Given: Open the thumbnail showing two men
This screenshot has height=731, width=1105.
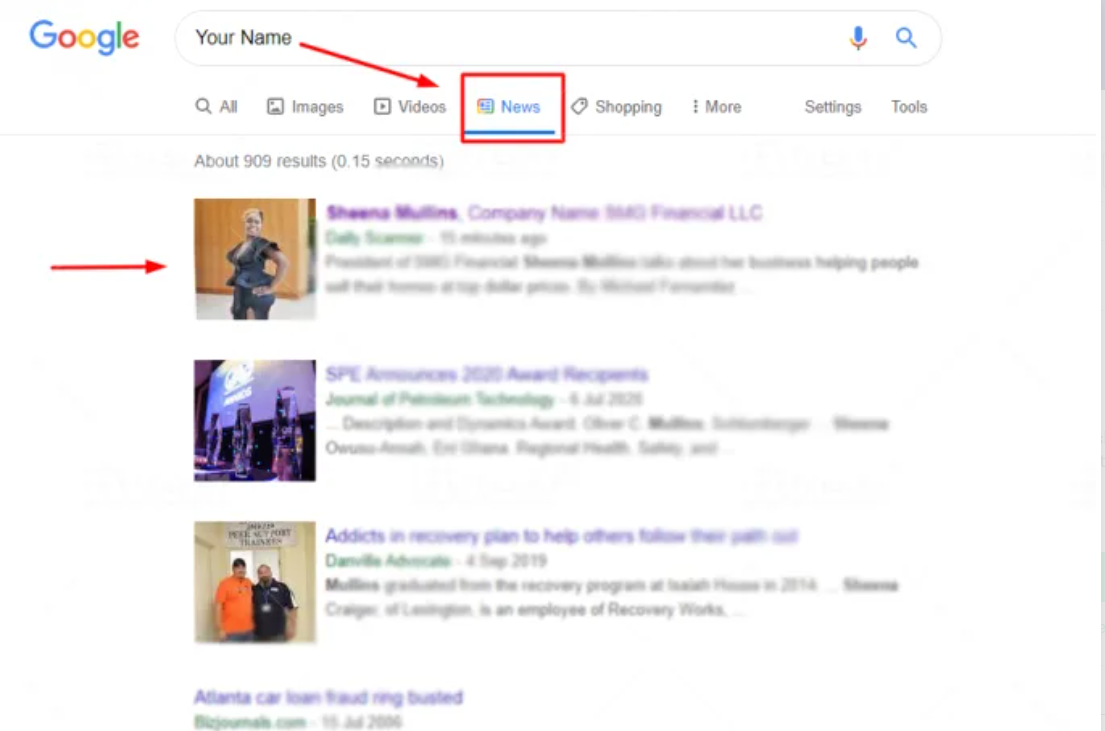Looking at the screenshot, I should tap(255, 581).
